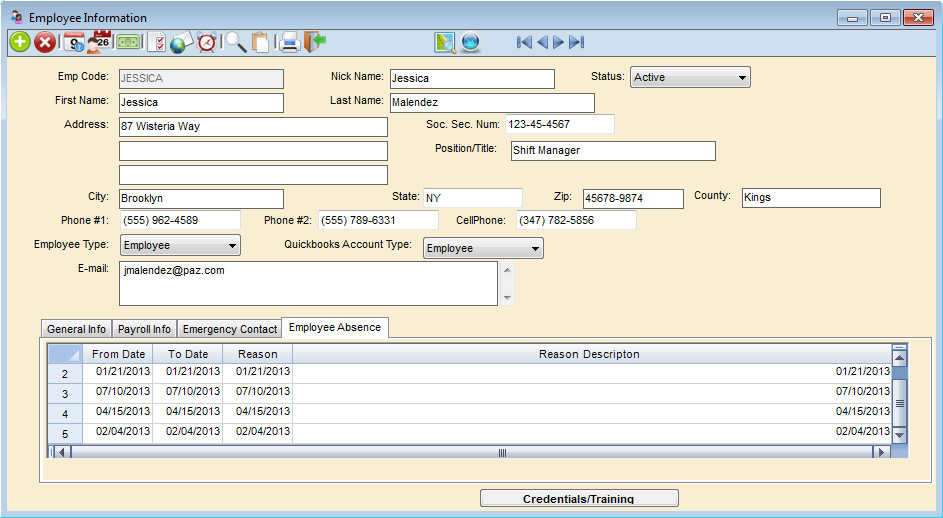Select the Employee Absence tab
The image size is (943, 518).
pyautogui.click(x=335, y=327)
